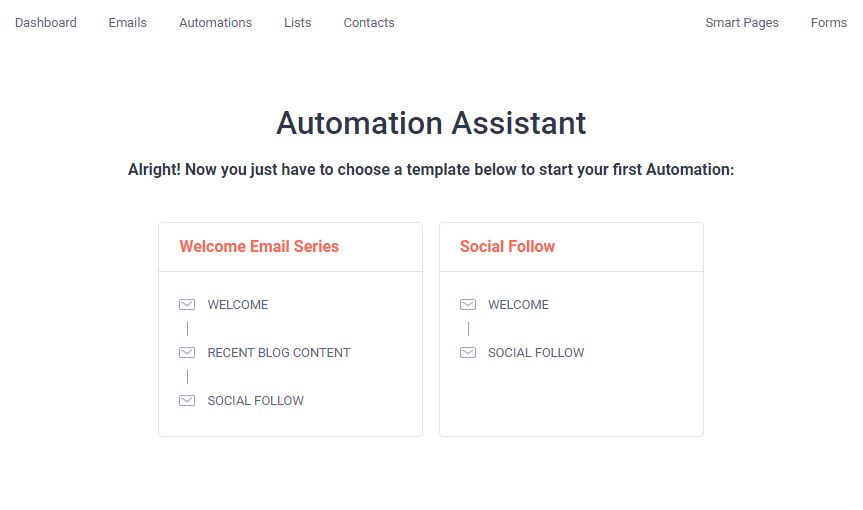Click the Automation Assistant heading
The image size is (863, 510).
[x=432, y=123]
